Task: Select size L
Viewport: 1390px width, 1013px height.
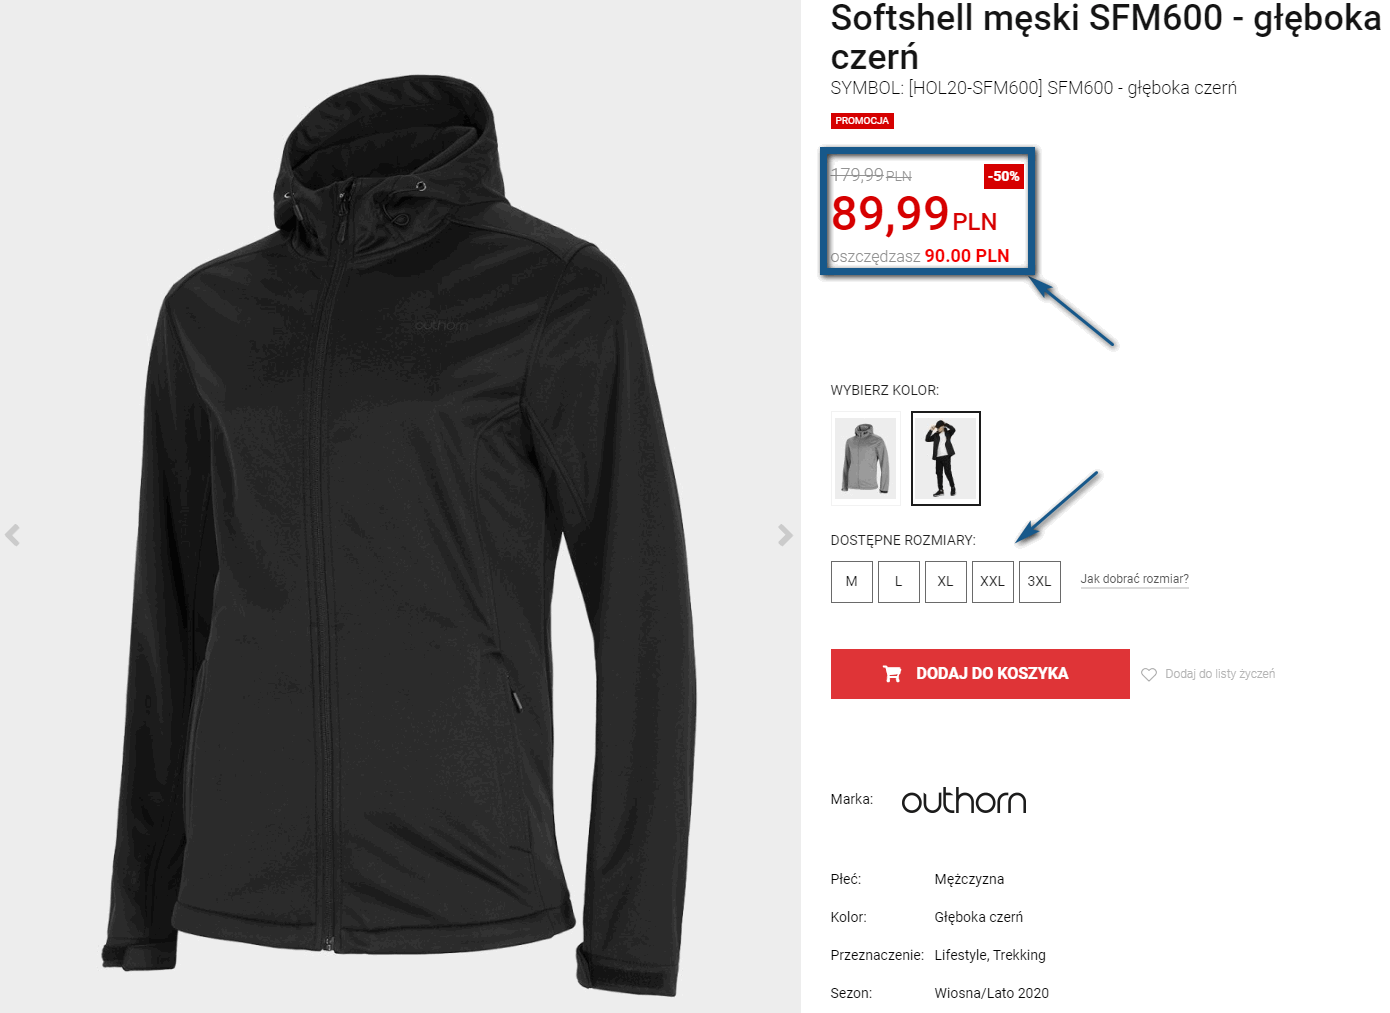Action: click(899, 582)
